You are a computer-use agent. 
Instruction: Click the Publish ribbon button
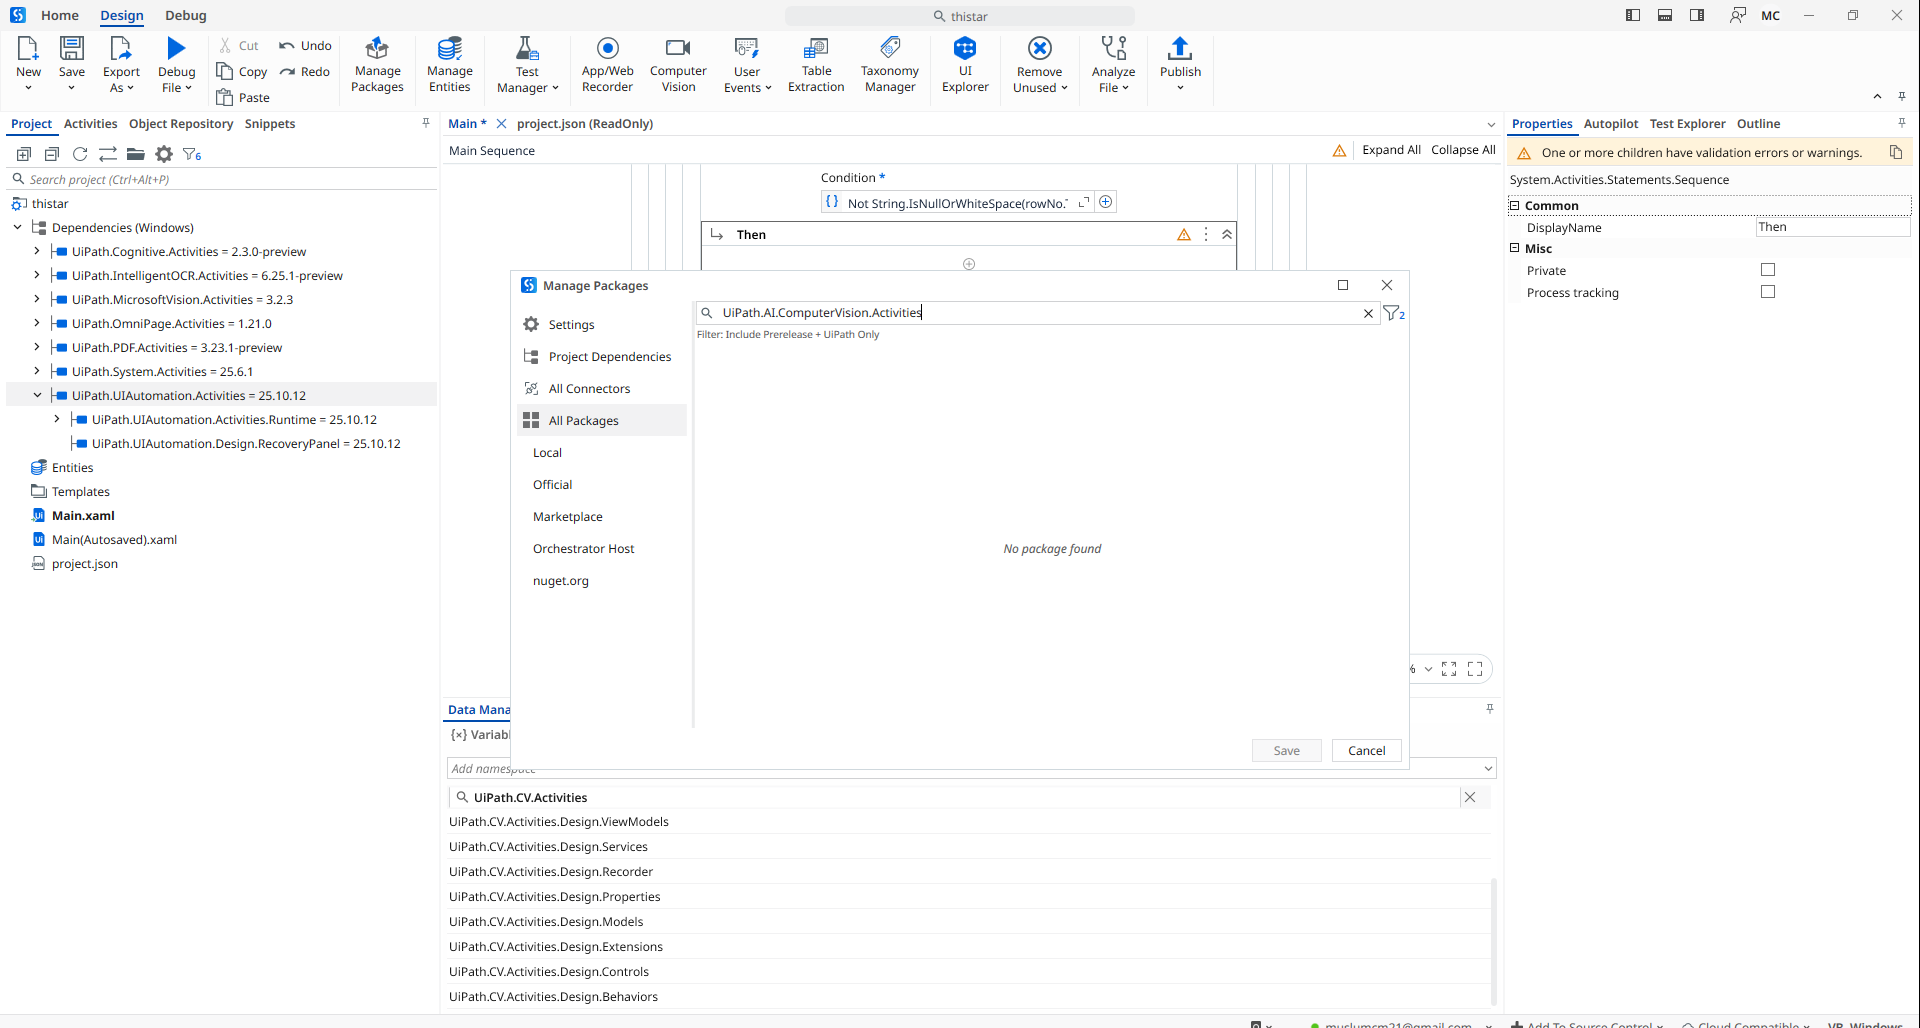[1180, 65]
